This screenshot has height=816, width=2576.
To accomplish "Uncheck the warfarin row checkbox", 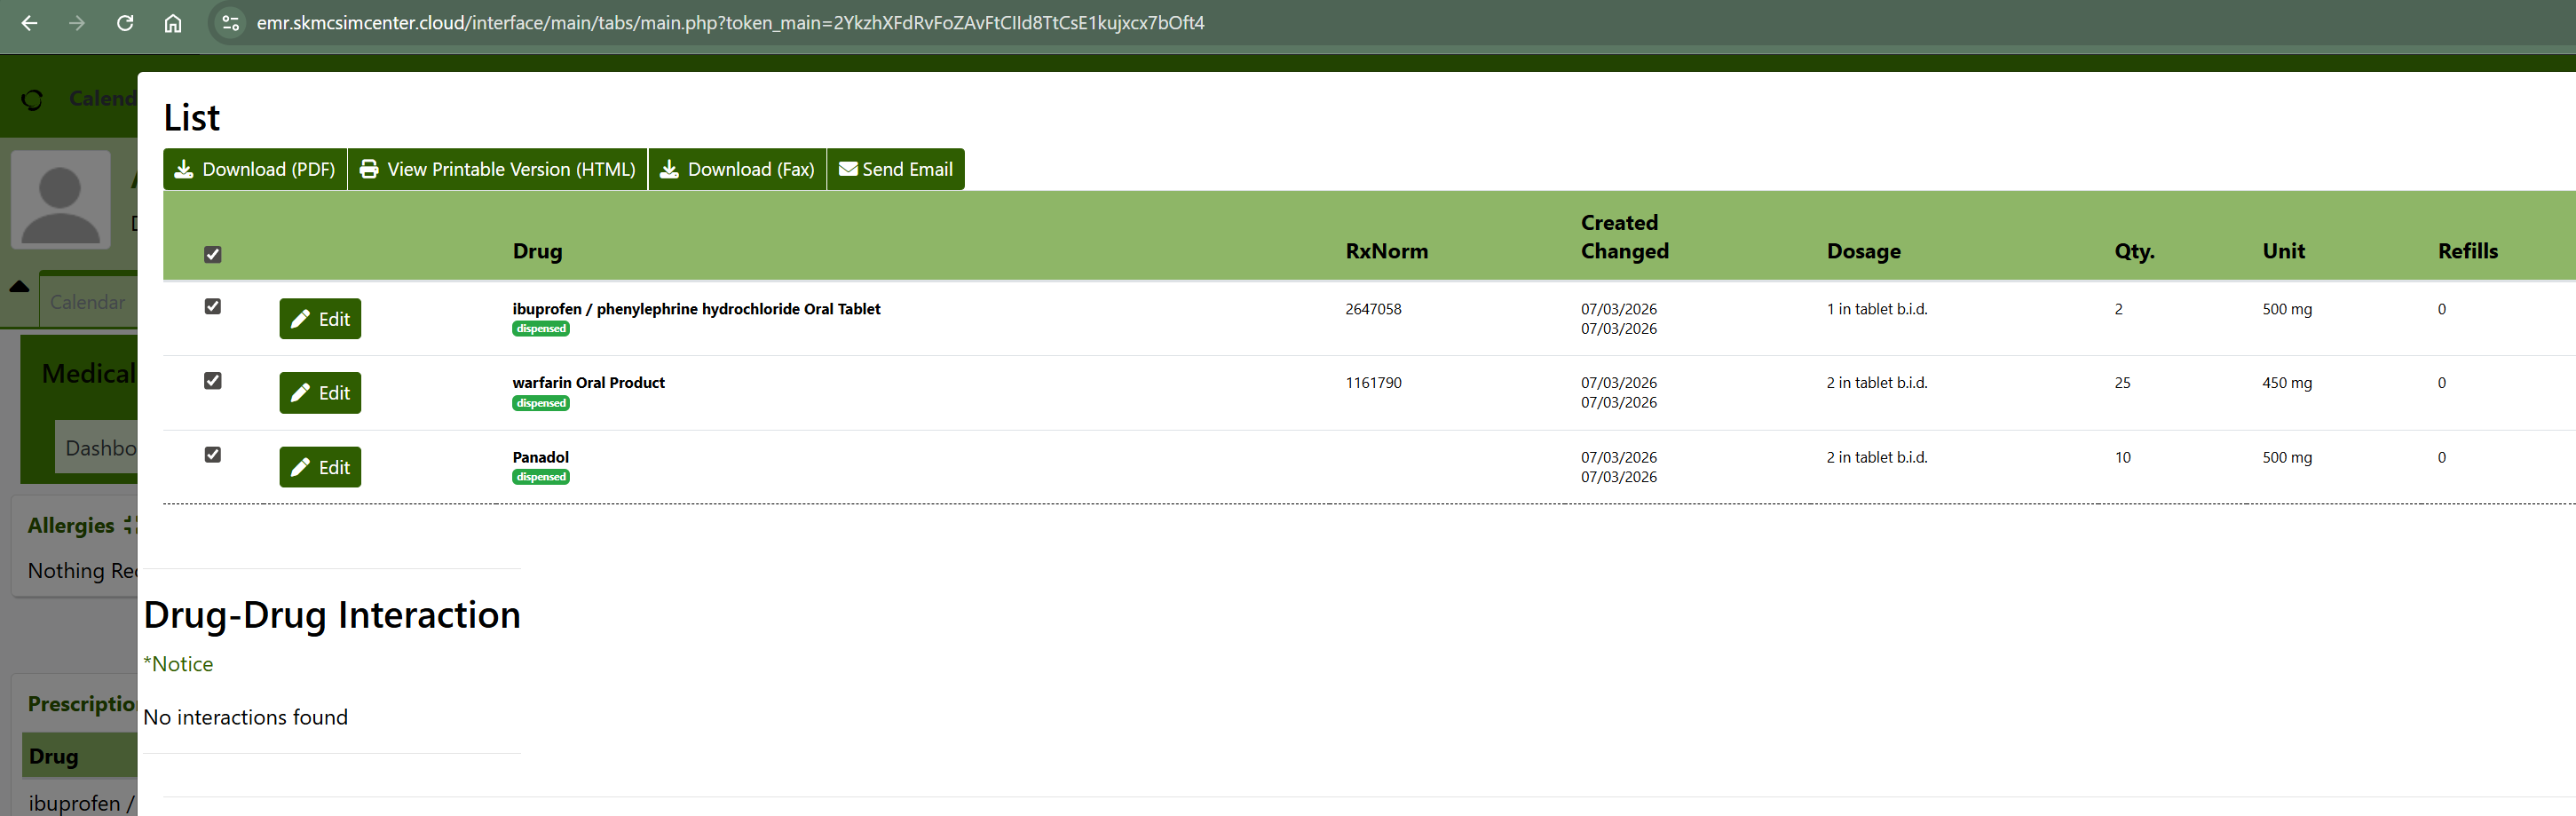I will tap(213, 381).
